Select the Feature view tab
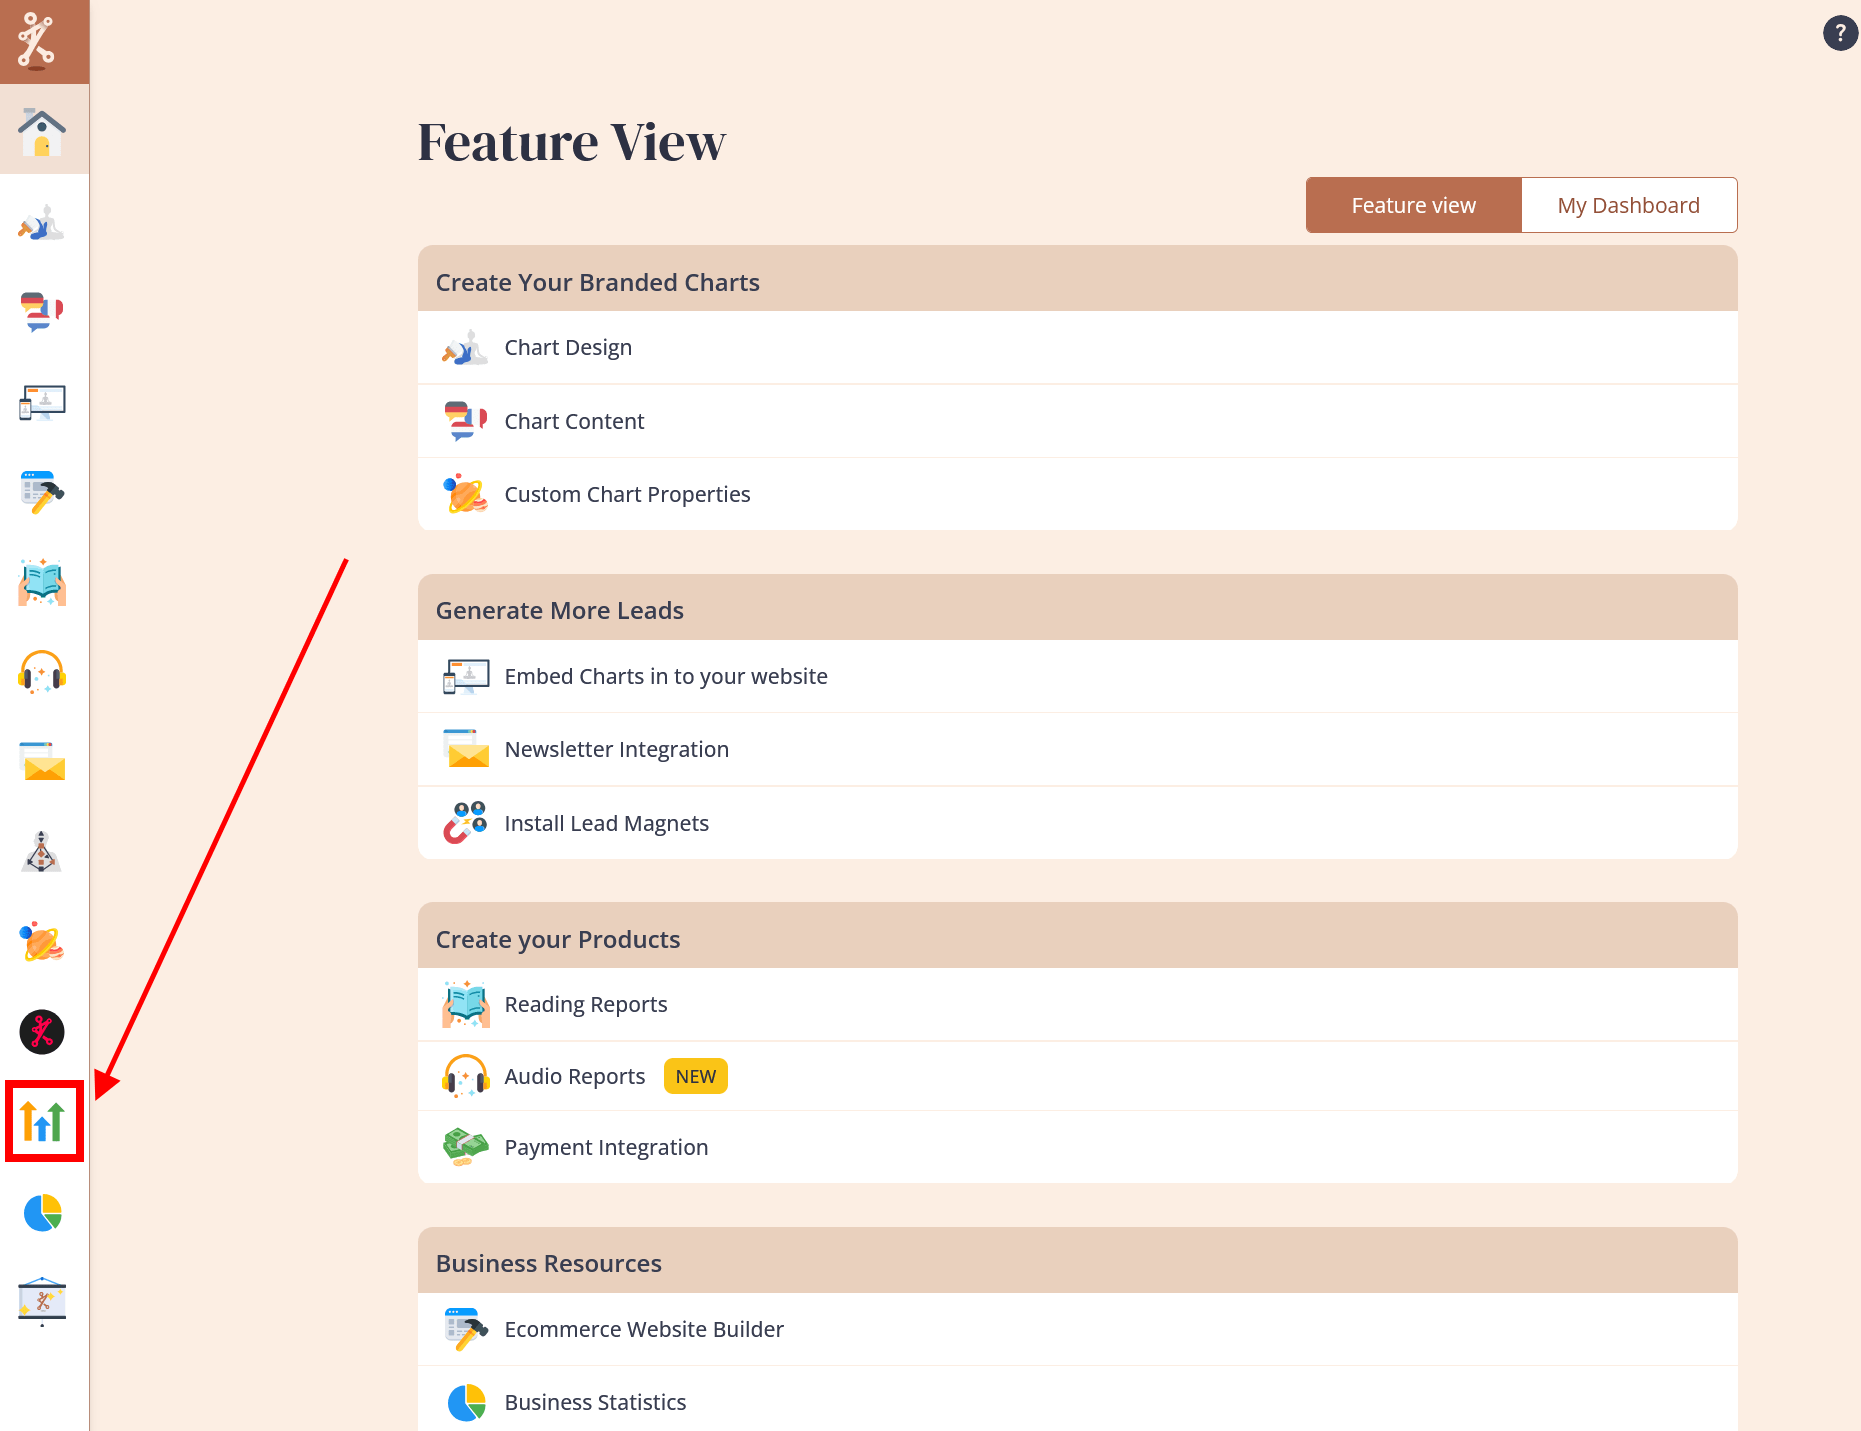The image size is (1861, 1431). click(1413, 206)
